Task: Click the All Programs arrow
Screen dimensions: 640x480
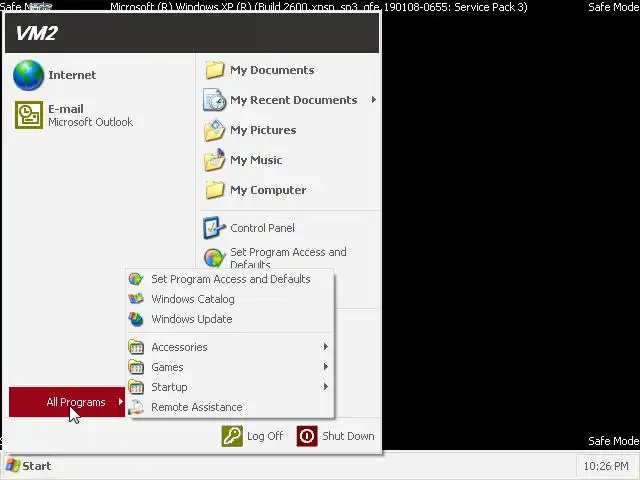Action: [x=120, y=402]
